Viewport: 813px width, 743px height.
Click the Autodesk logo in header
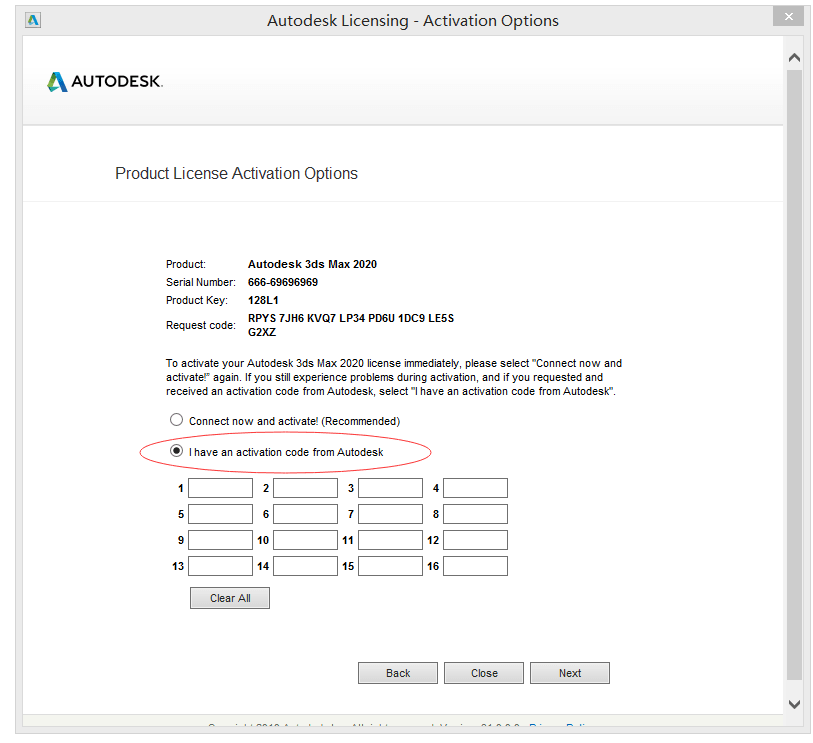coord(105,81)
